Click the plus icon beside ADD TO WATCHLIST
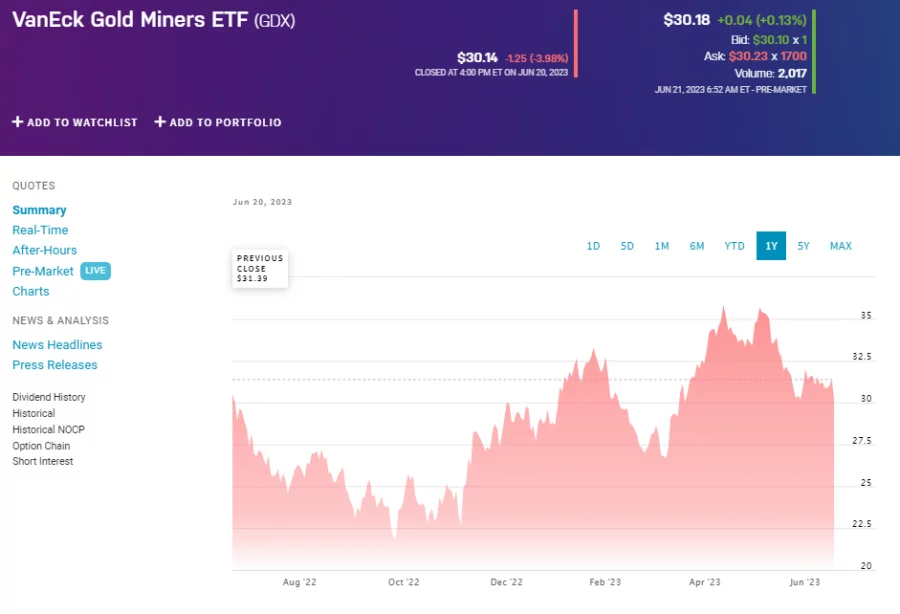This screenshot has width=900, height=614. 17,122
